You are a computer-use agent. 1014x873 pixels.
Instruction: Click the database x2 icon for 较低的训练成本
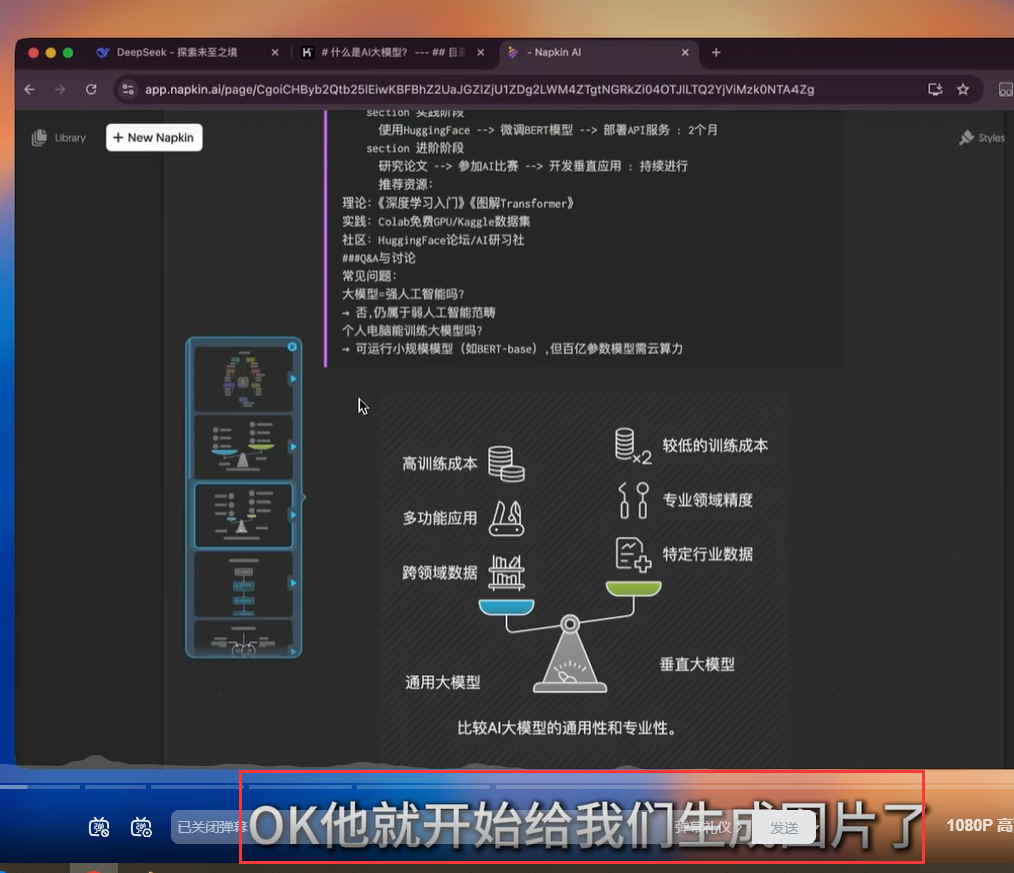[632, 446]
